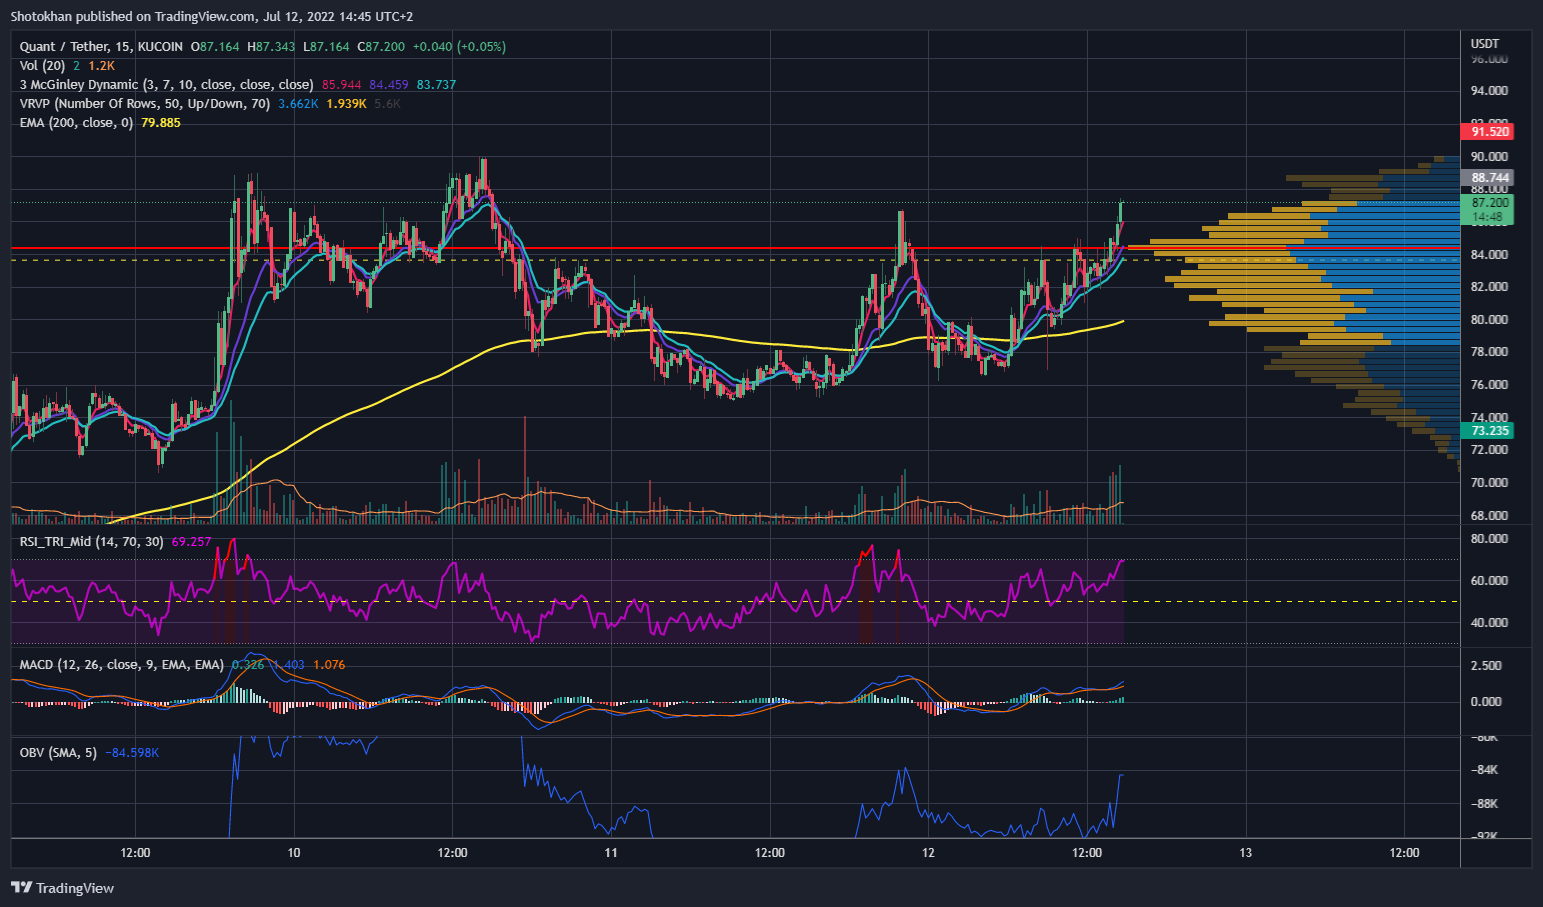This screenshot has height=907, width=1543.
Task: Click the McGinley value 83.737
Action: [436, 85]
